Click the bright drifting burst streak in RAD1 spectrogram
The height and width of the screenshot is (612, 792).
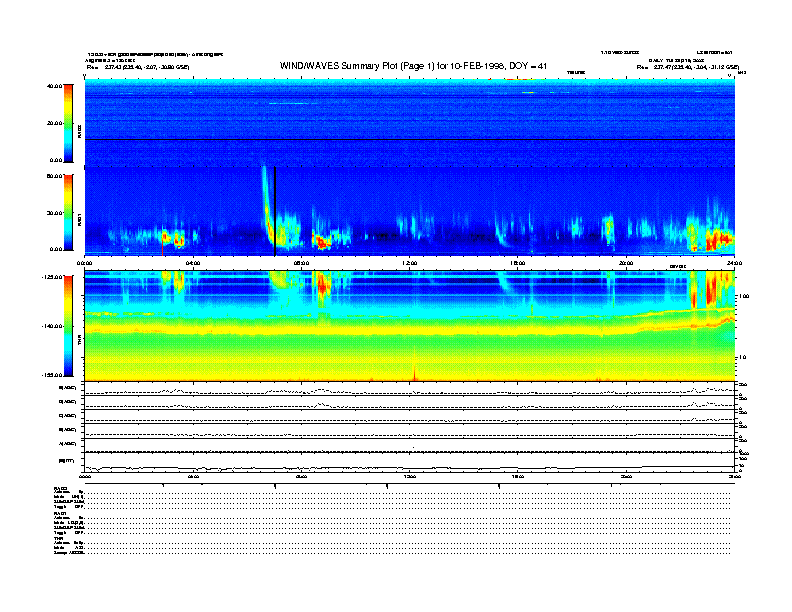(266, 205)
